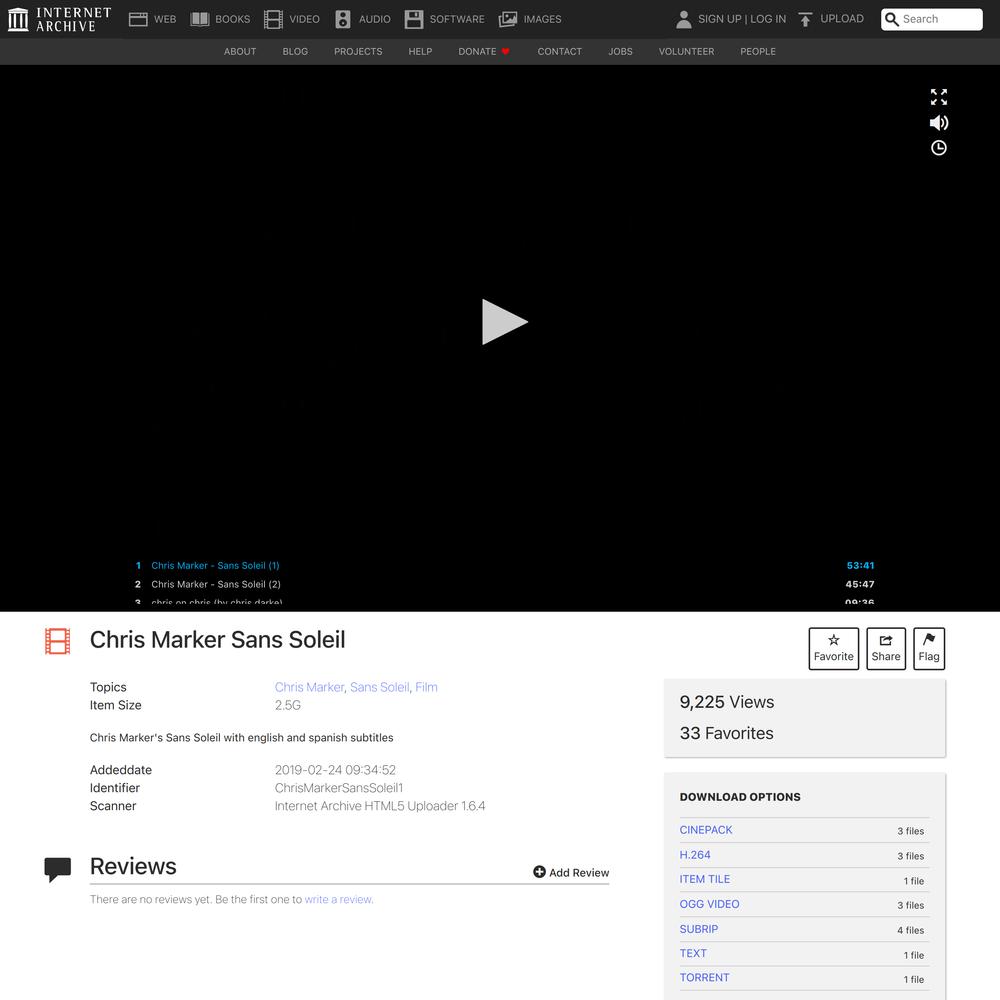
Task: Click the page title Chris Marker Sans Soleil
Action: (x=217, y=640)
